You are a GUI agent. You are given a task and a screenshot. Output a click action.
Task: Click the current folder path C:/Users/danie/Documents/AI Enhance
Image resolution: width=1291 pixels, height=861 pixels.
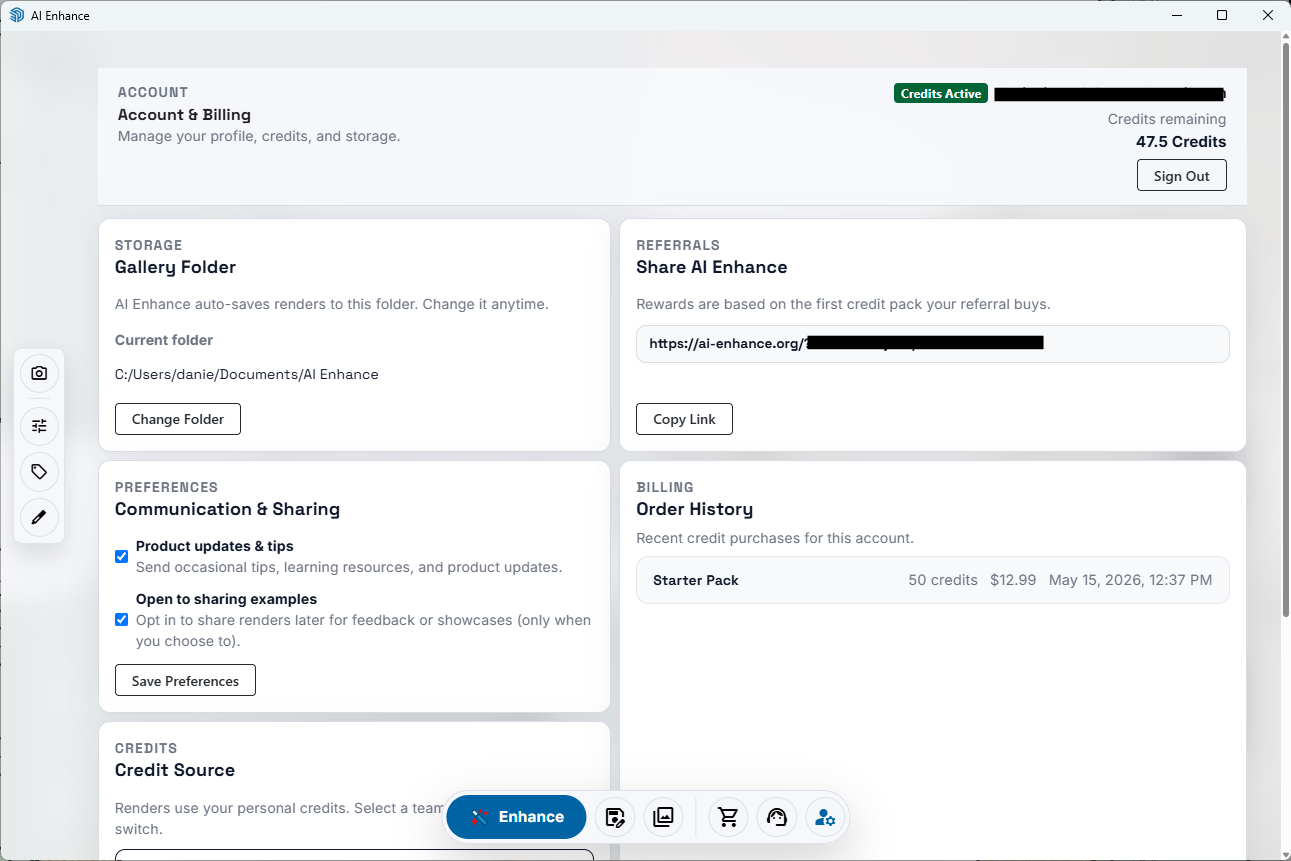(x=247, y=374)
